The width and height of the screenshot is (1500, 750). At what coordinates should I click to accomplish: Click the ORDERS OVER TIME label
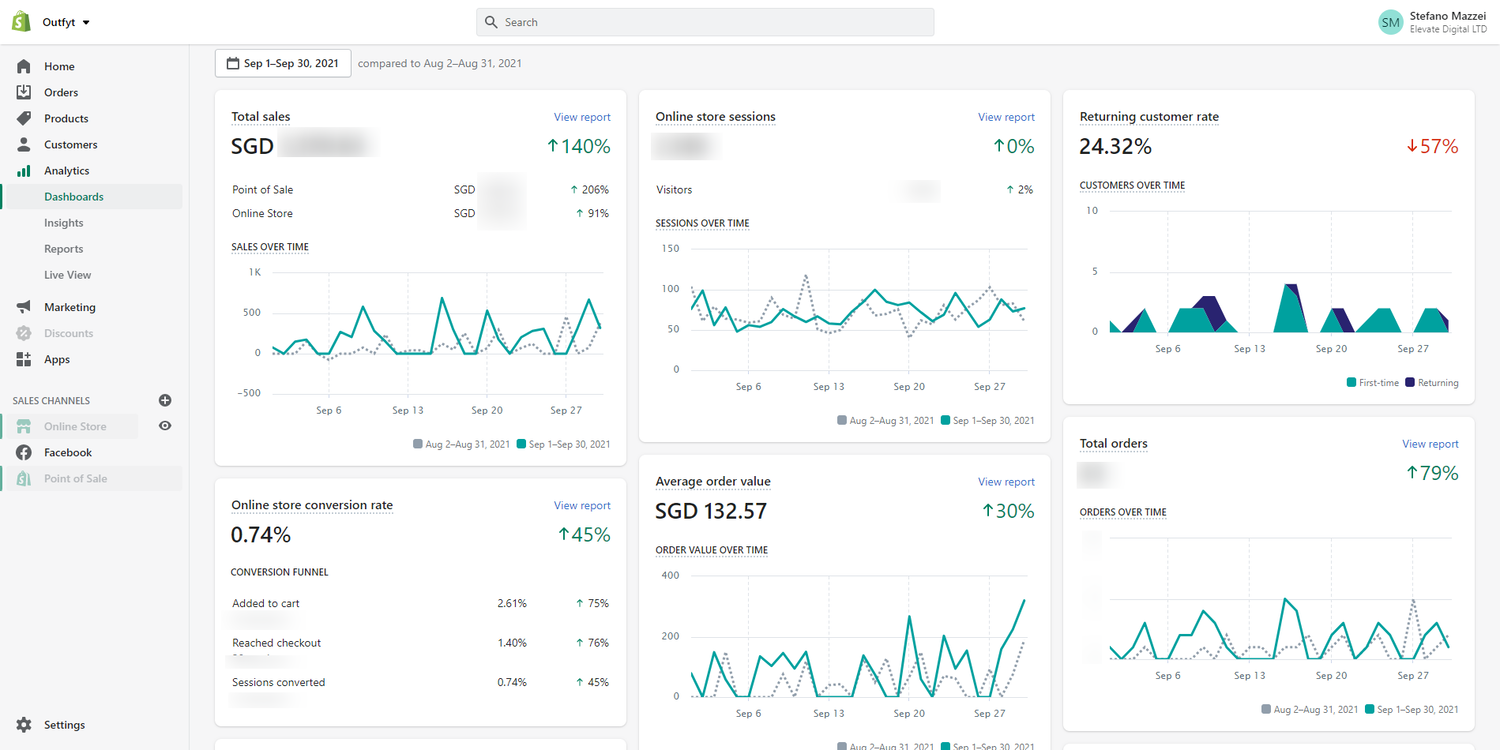click(1123, 513)
